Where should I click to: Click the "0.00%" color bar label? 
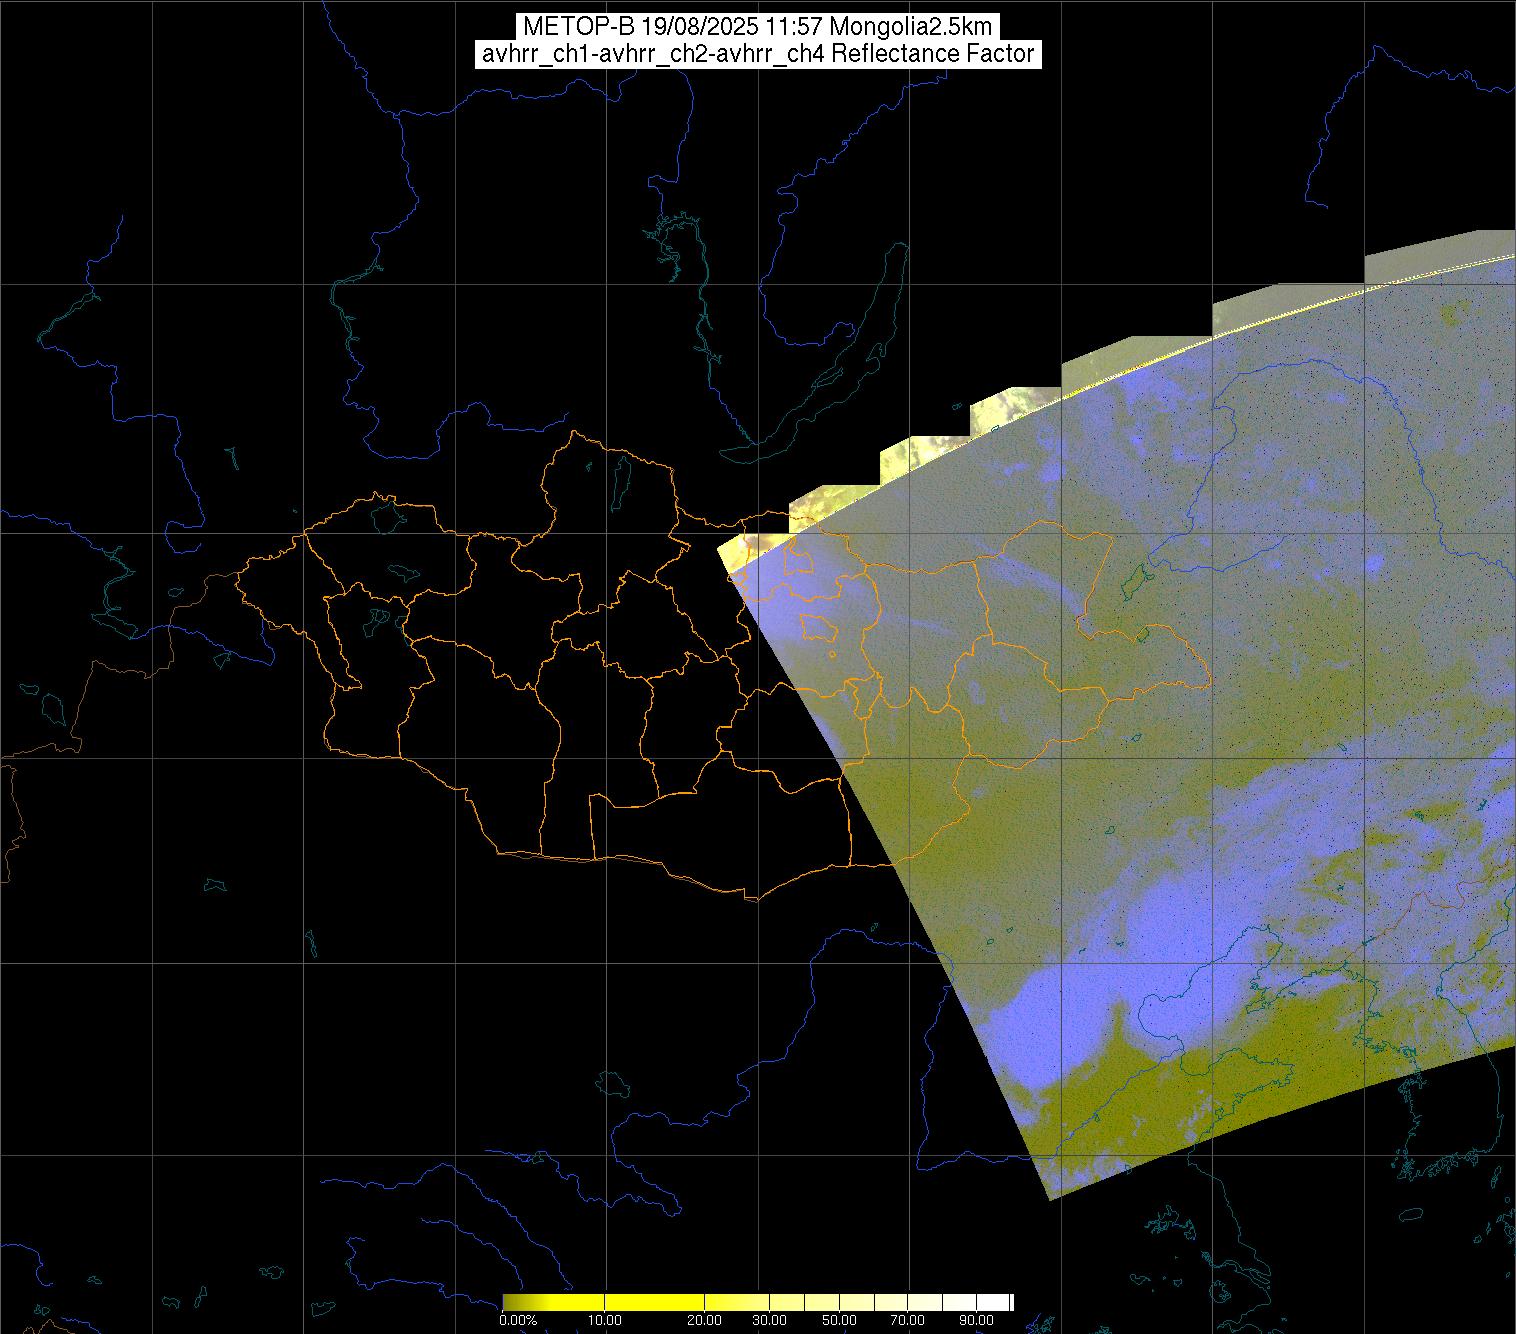click(518, 1321)
